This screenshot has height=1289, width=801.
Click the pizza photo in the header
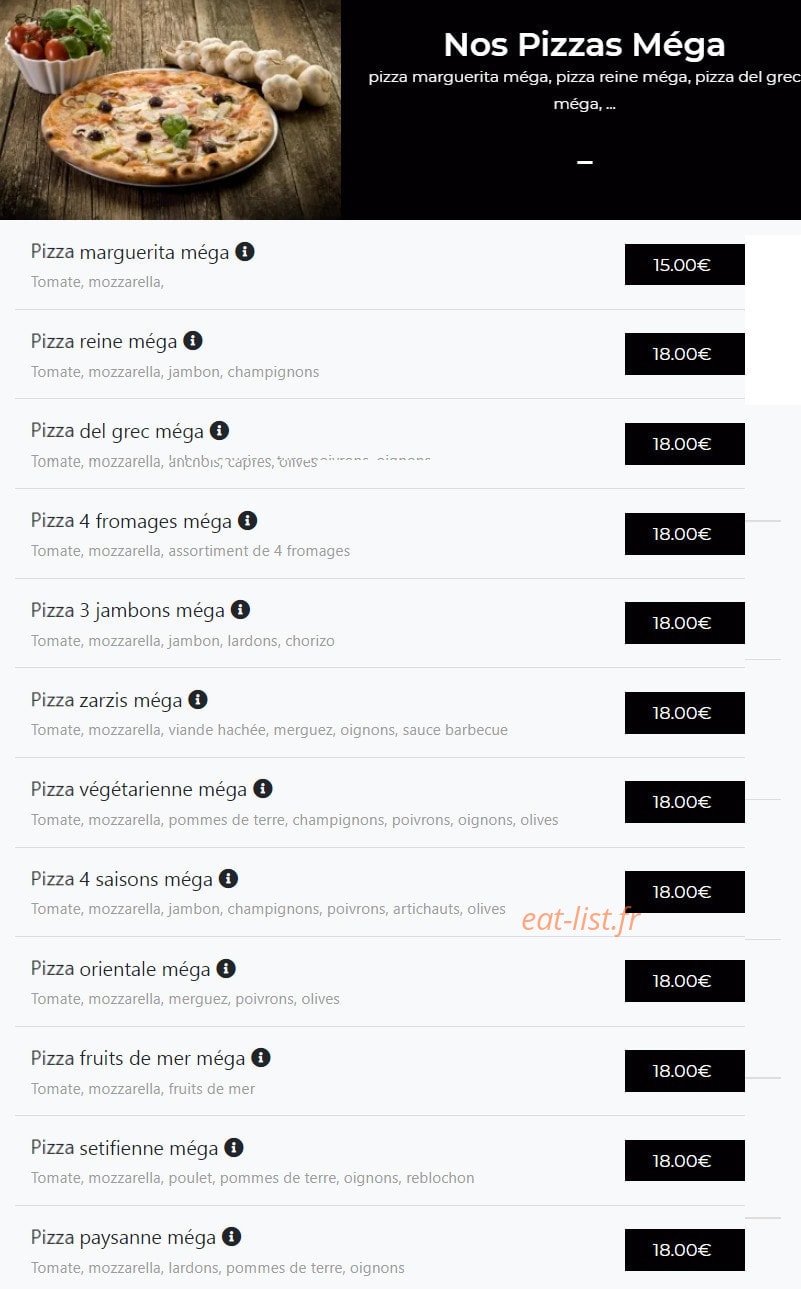(x=170, y=110)
